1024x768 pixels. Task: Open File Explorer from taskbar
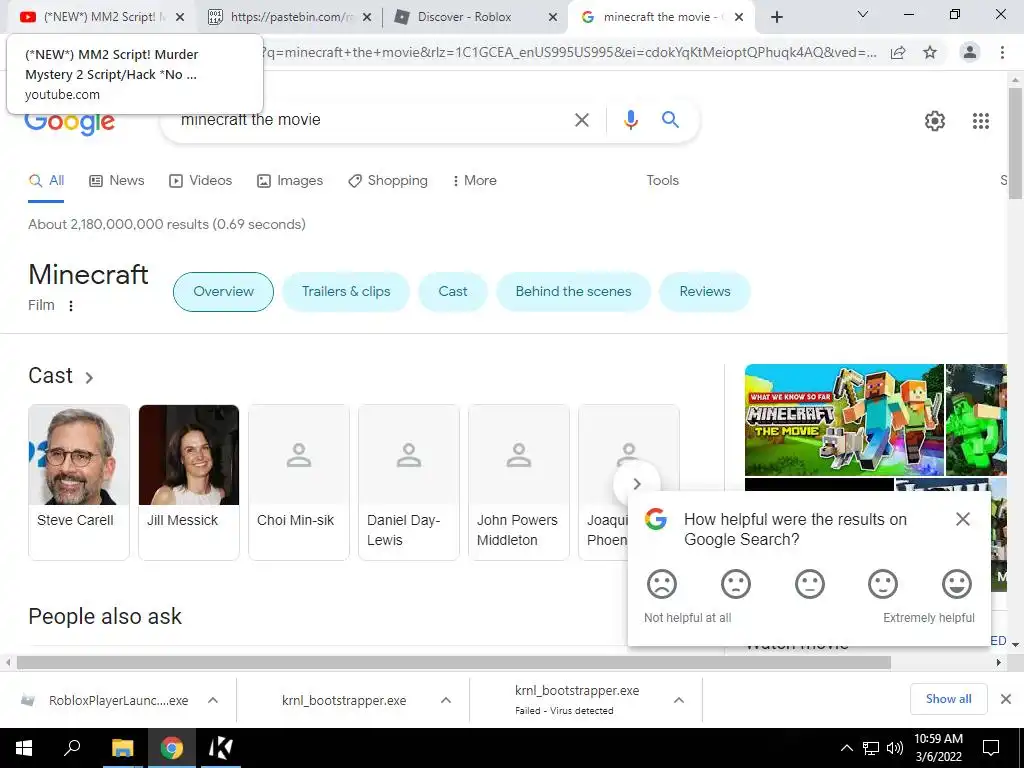pos(122,748)
